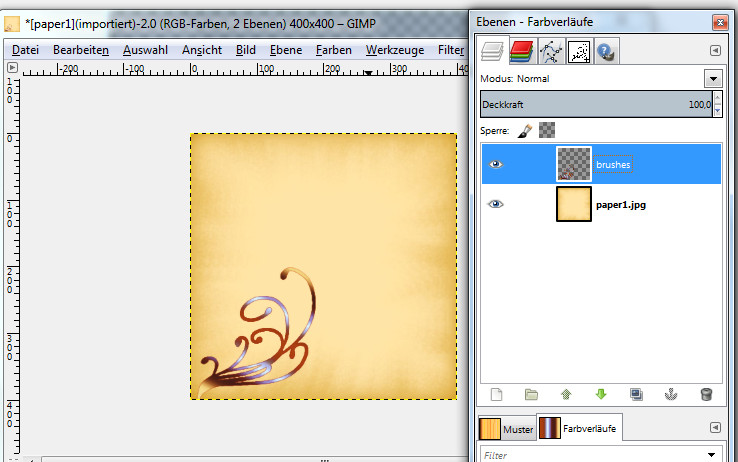Switch to the Layers dock tab
Image resolution: width=738 pixels, height=462 pixels.
coord(492,51)
